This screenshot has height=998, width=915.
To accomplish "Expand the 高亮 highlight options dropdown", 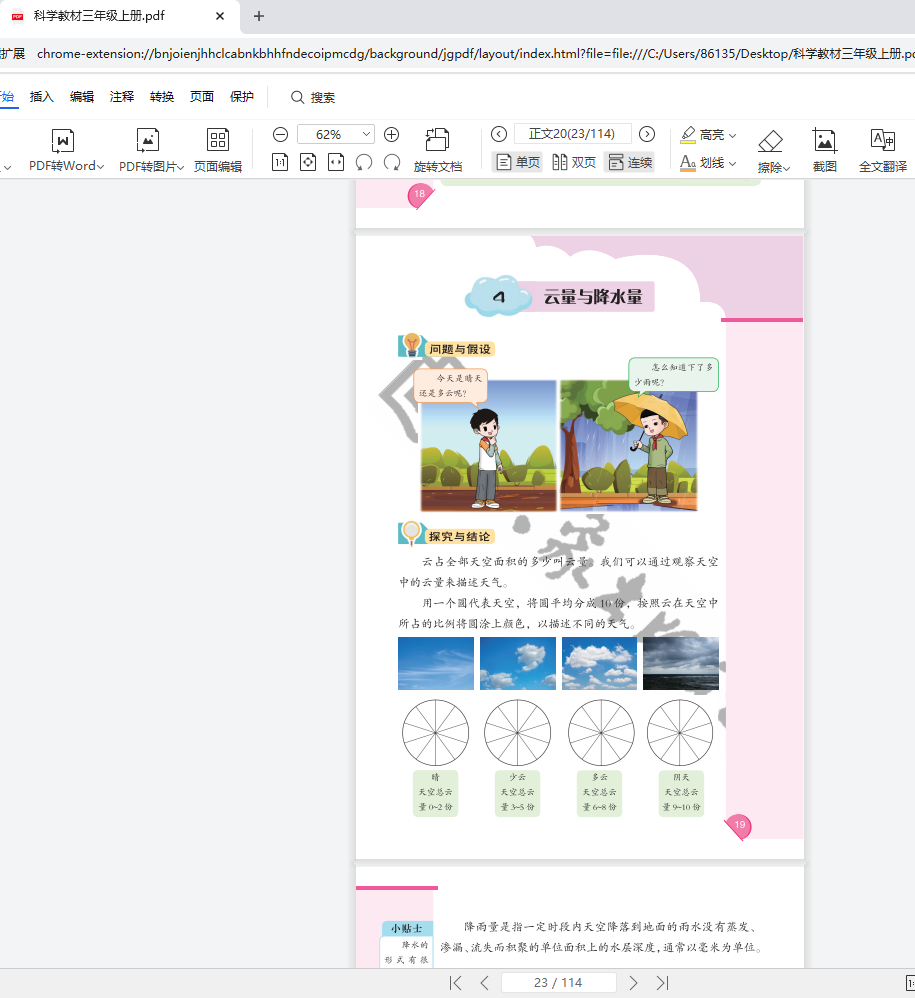I will [x=733, y=135].
